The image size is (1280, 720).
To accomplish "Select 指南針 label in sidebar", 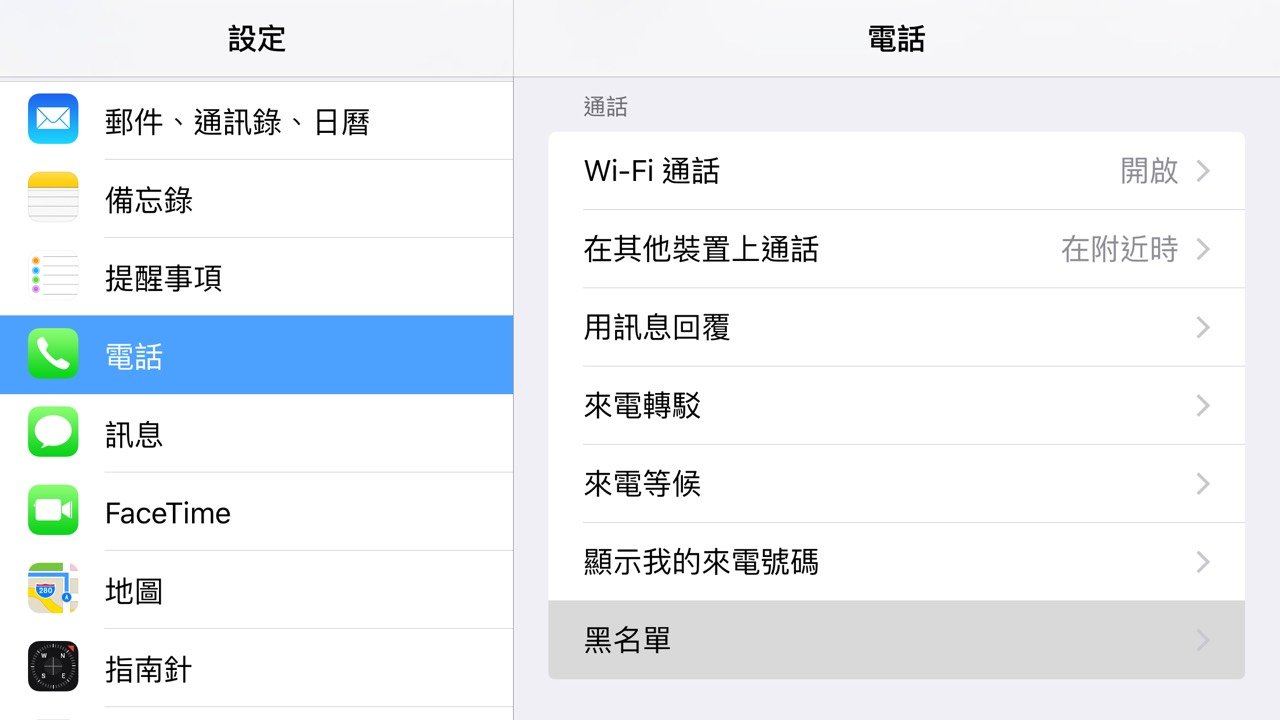I will pos(148,669).
